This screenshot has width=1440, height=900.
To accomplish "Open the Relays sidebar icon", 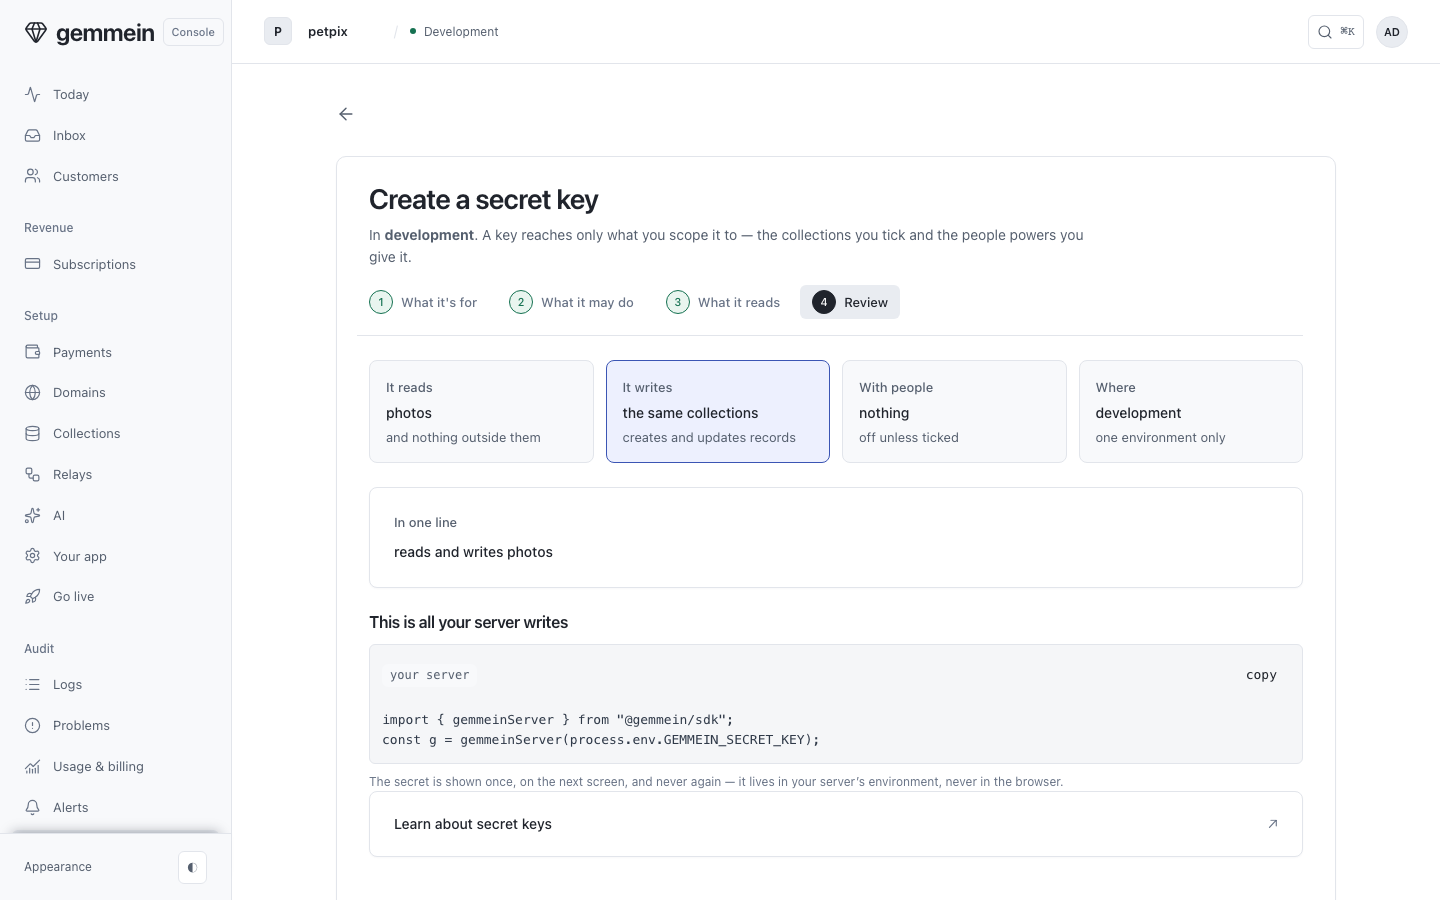I will (x=33, y=474).
